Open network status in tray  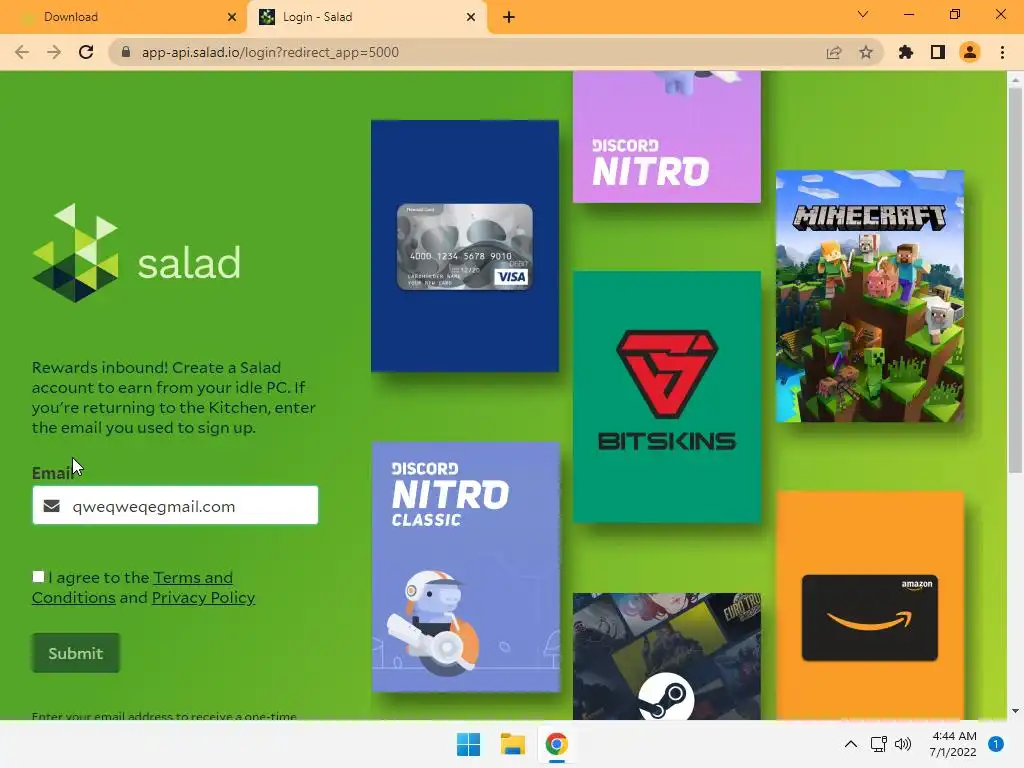[x=878, y=744]
